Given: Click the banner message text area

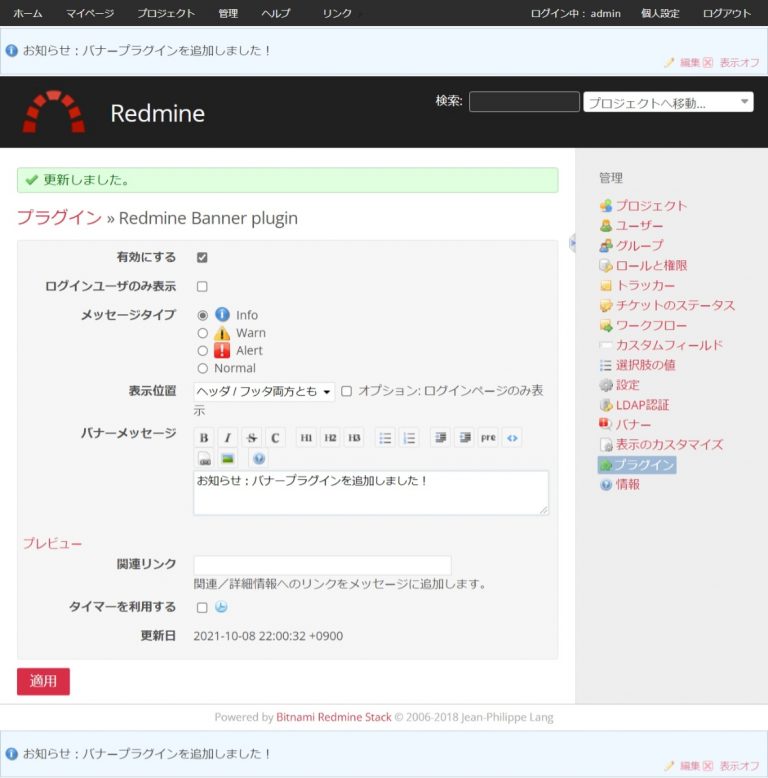Looking at the screenshot, I should pos(371,493).
